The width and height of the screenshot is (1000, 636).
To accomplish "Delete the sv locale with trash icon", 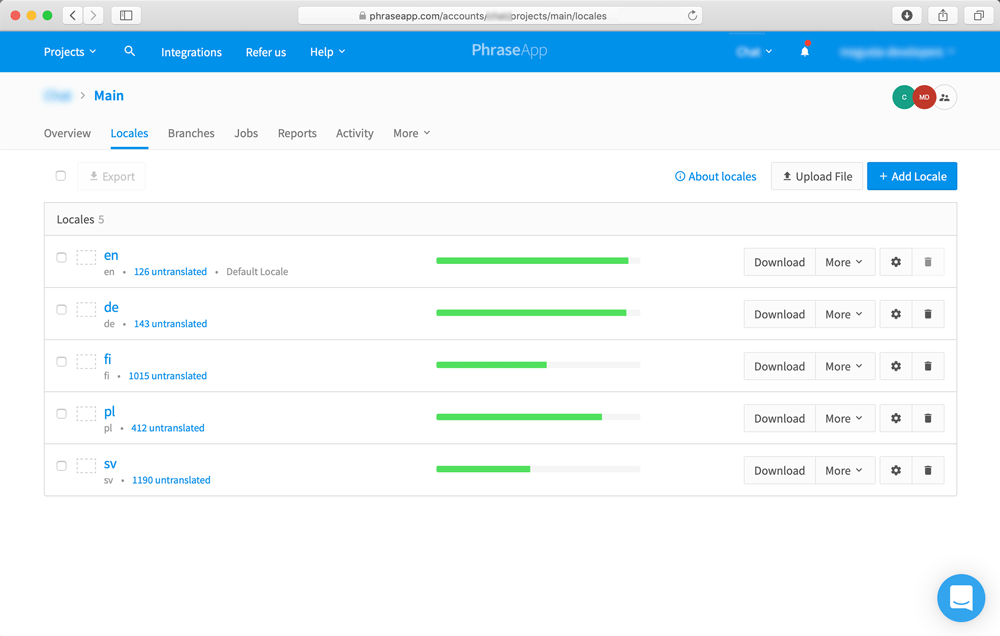I will pyautogui.click(x=928, y=471).
